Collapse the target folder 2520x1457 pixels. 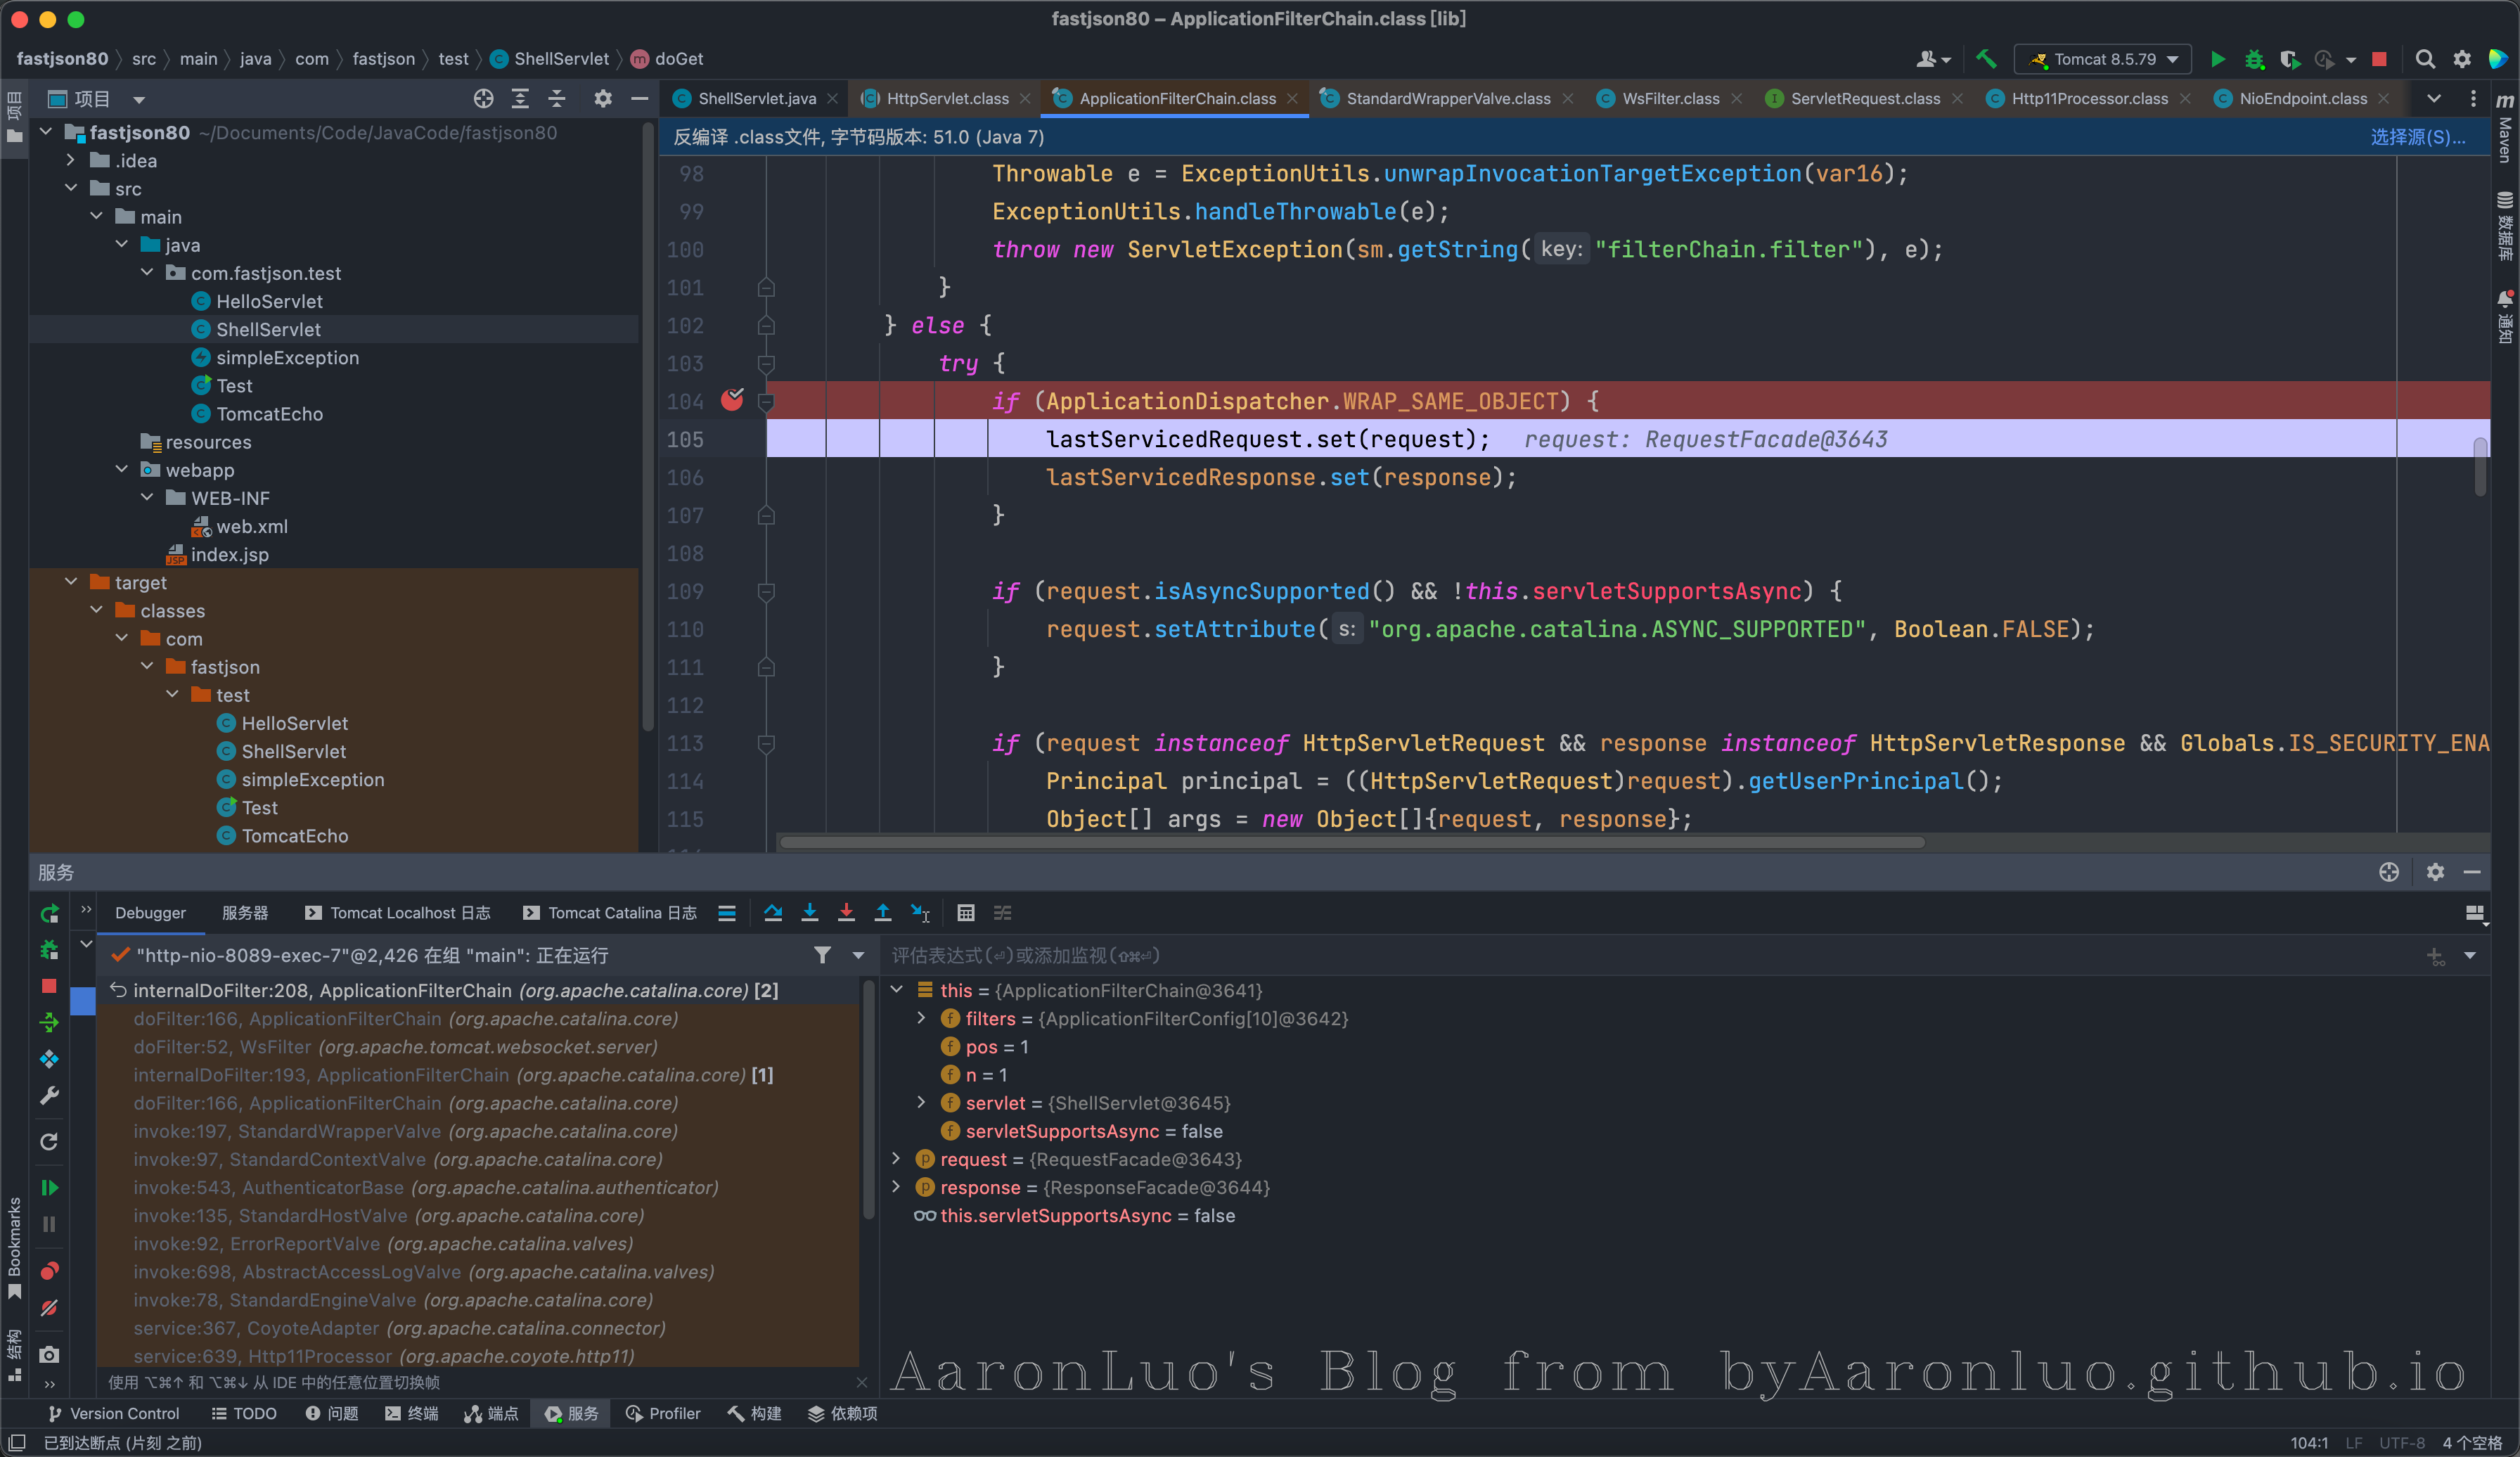[x=70, y=582]
